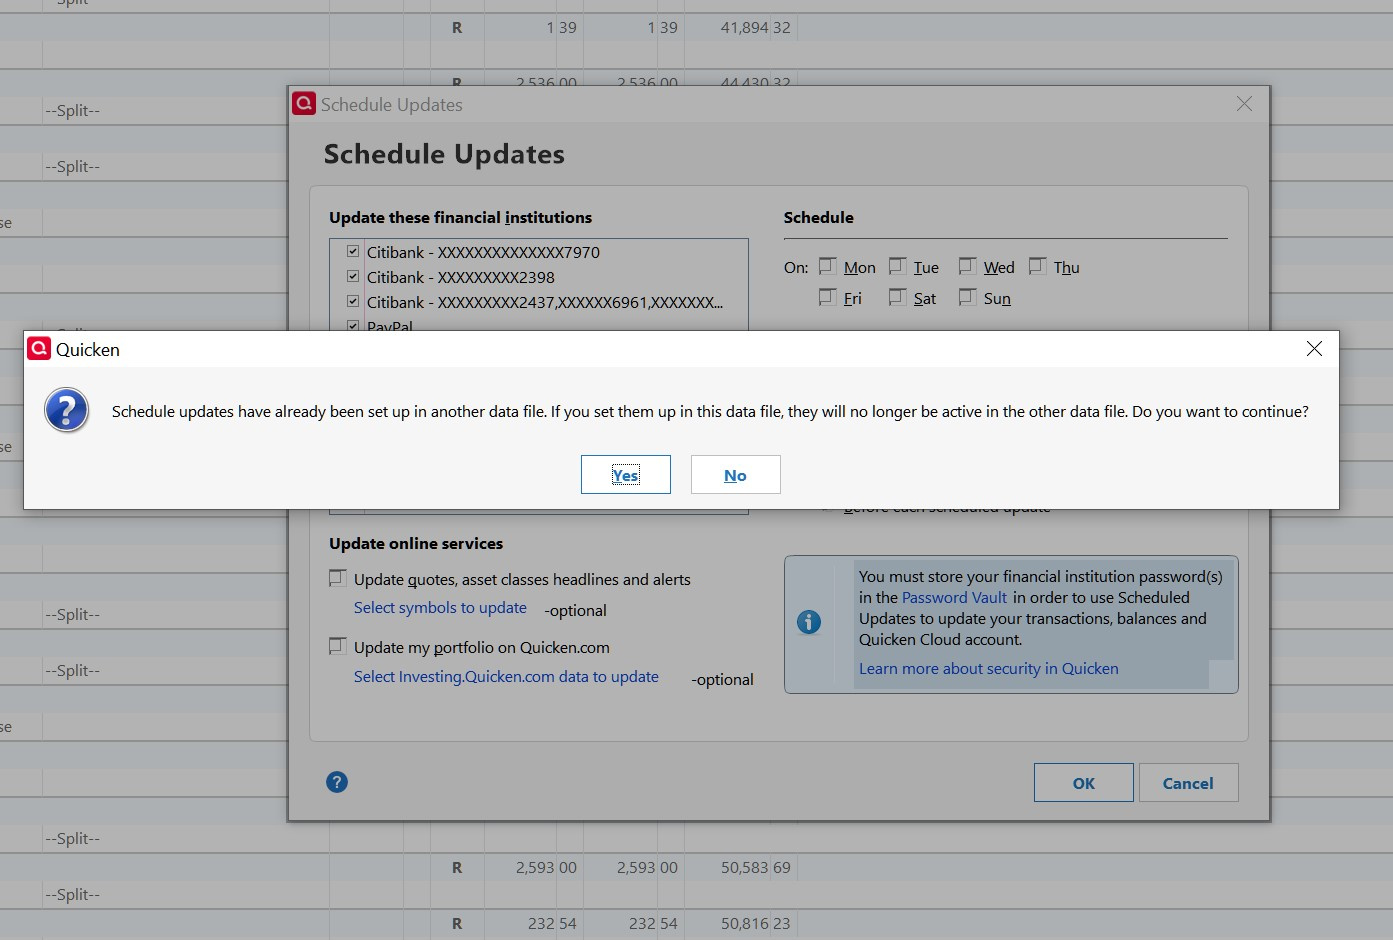Click the Quicken logo in the alert title bar
Screen dimensions: 1393x940
39,348
